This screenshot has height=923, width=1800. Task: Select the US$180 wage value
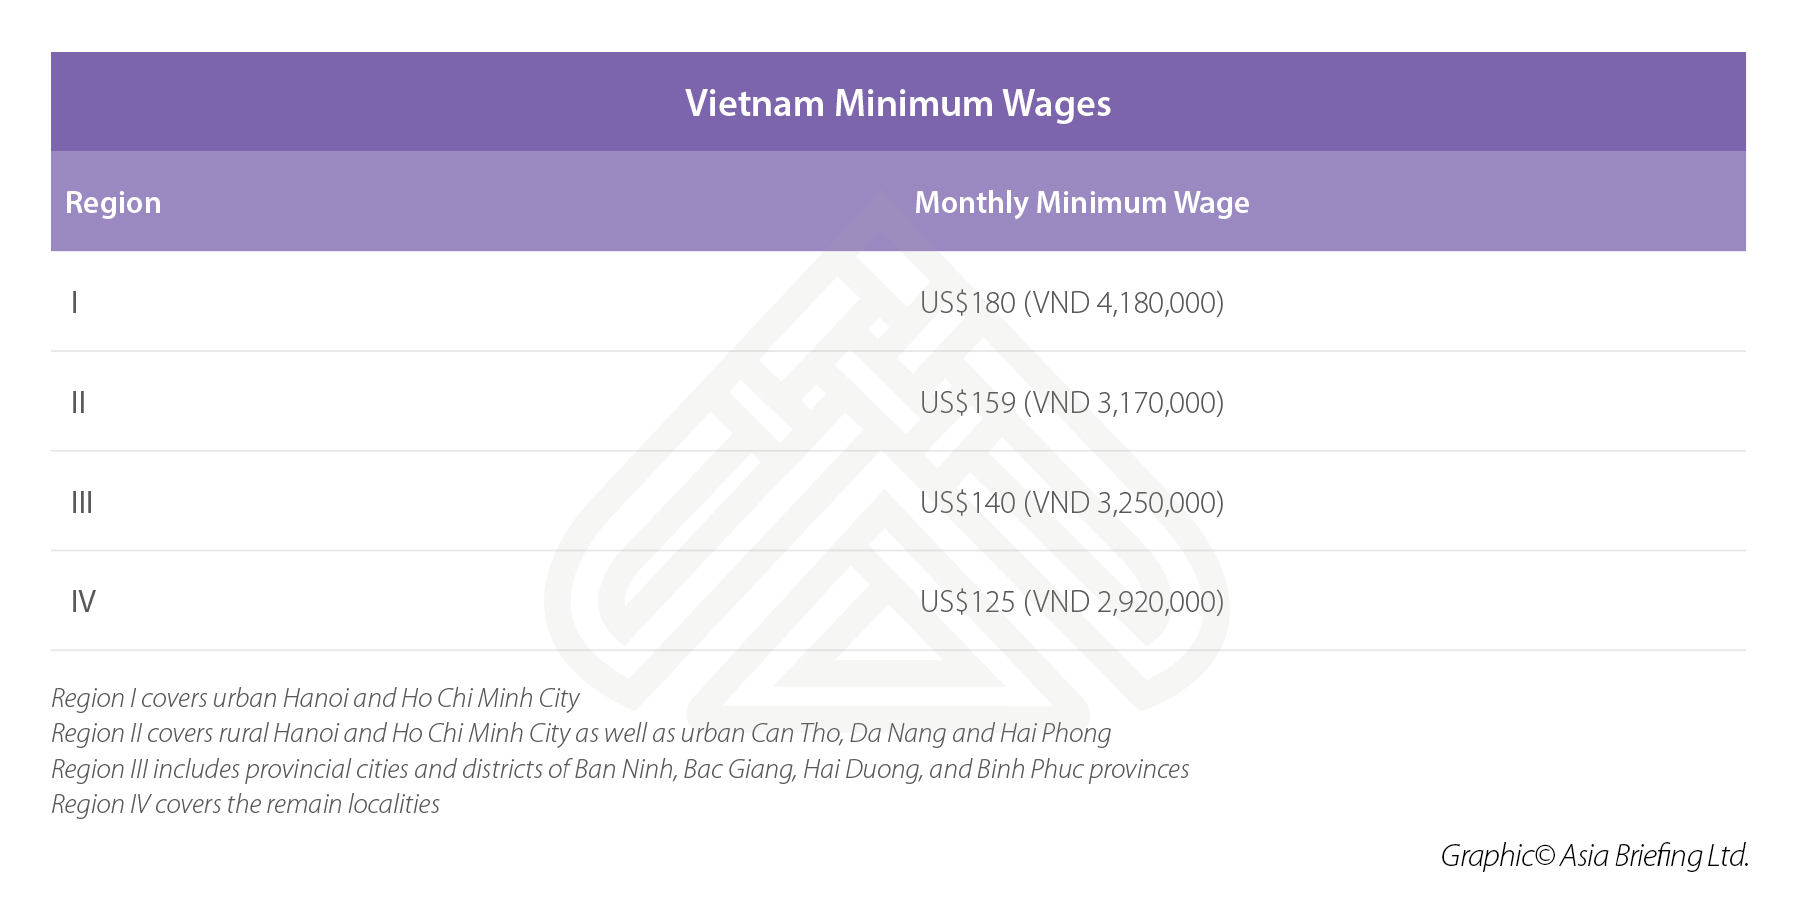click(x=967, y=302)
